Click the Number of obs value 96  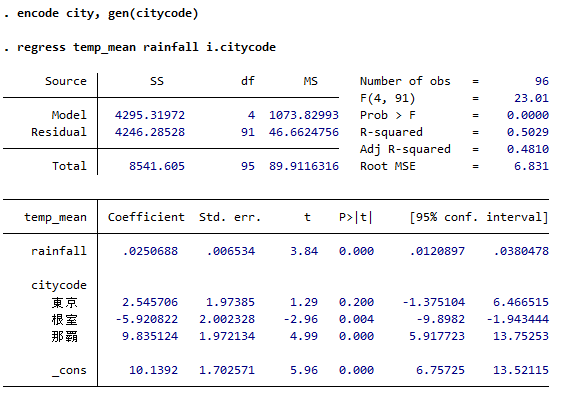point(542,81)
